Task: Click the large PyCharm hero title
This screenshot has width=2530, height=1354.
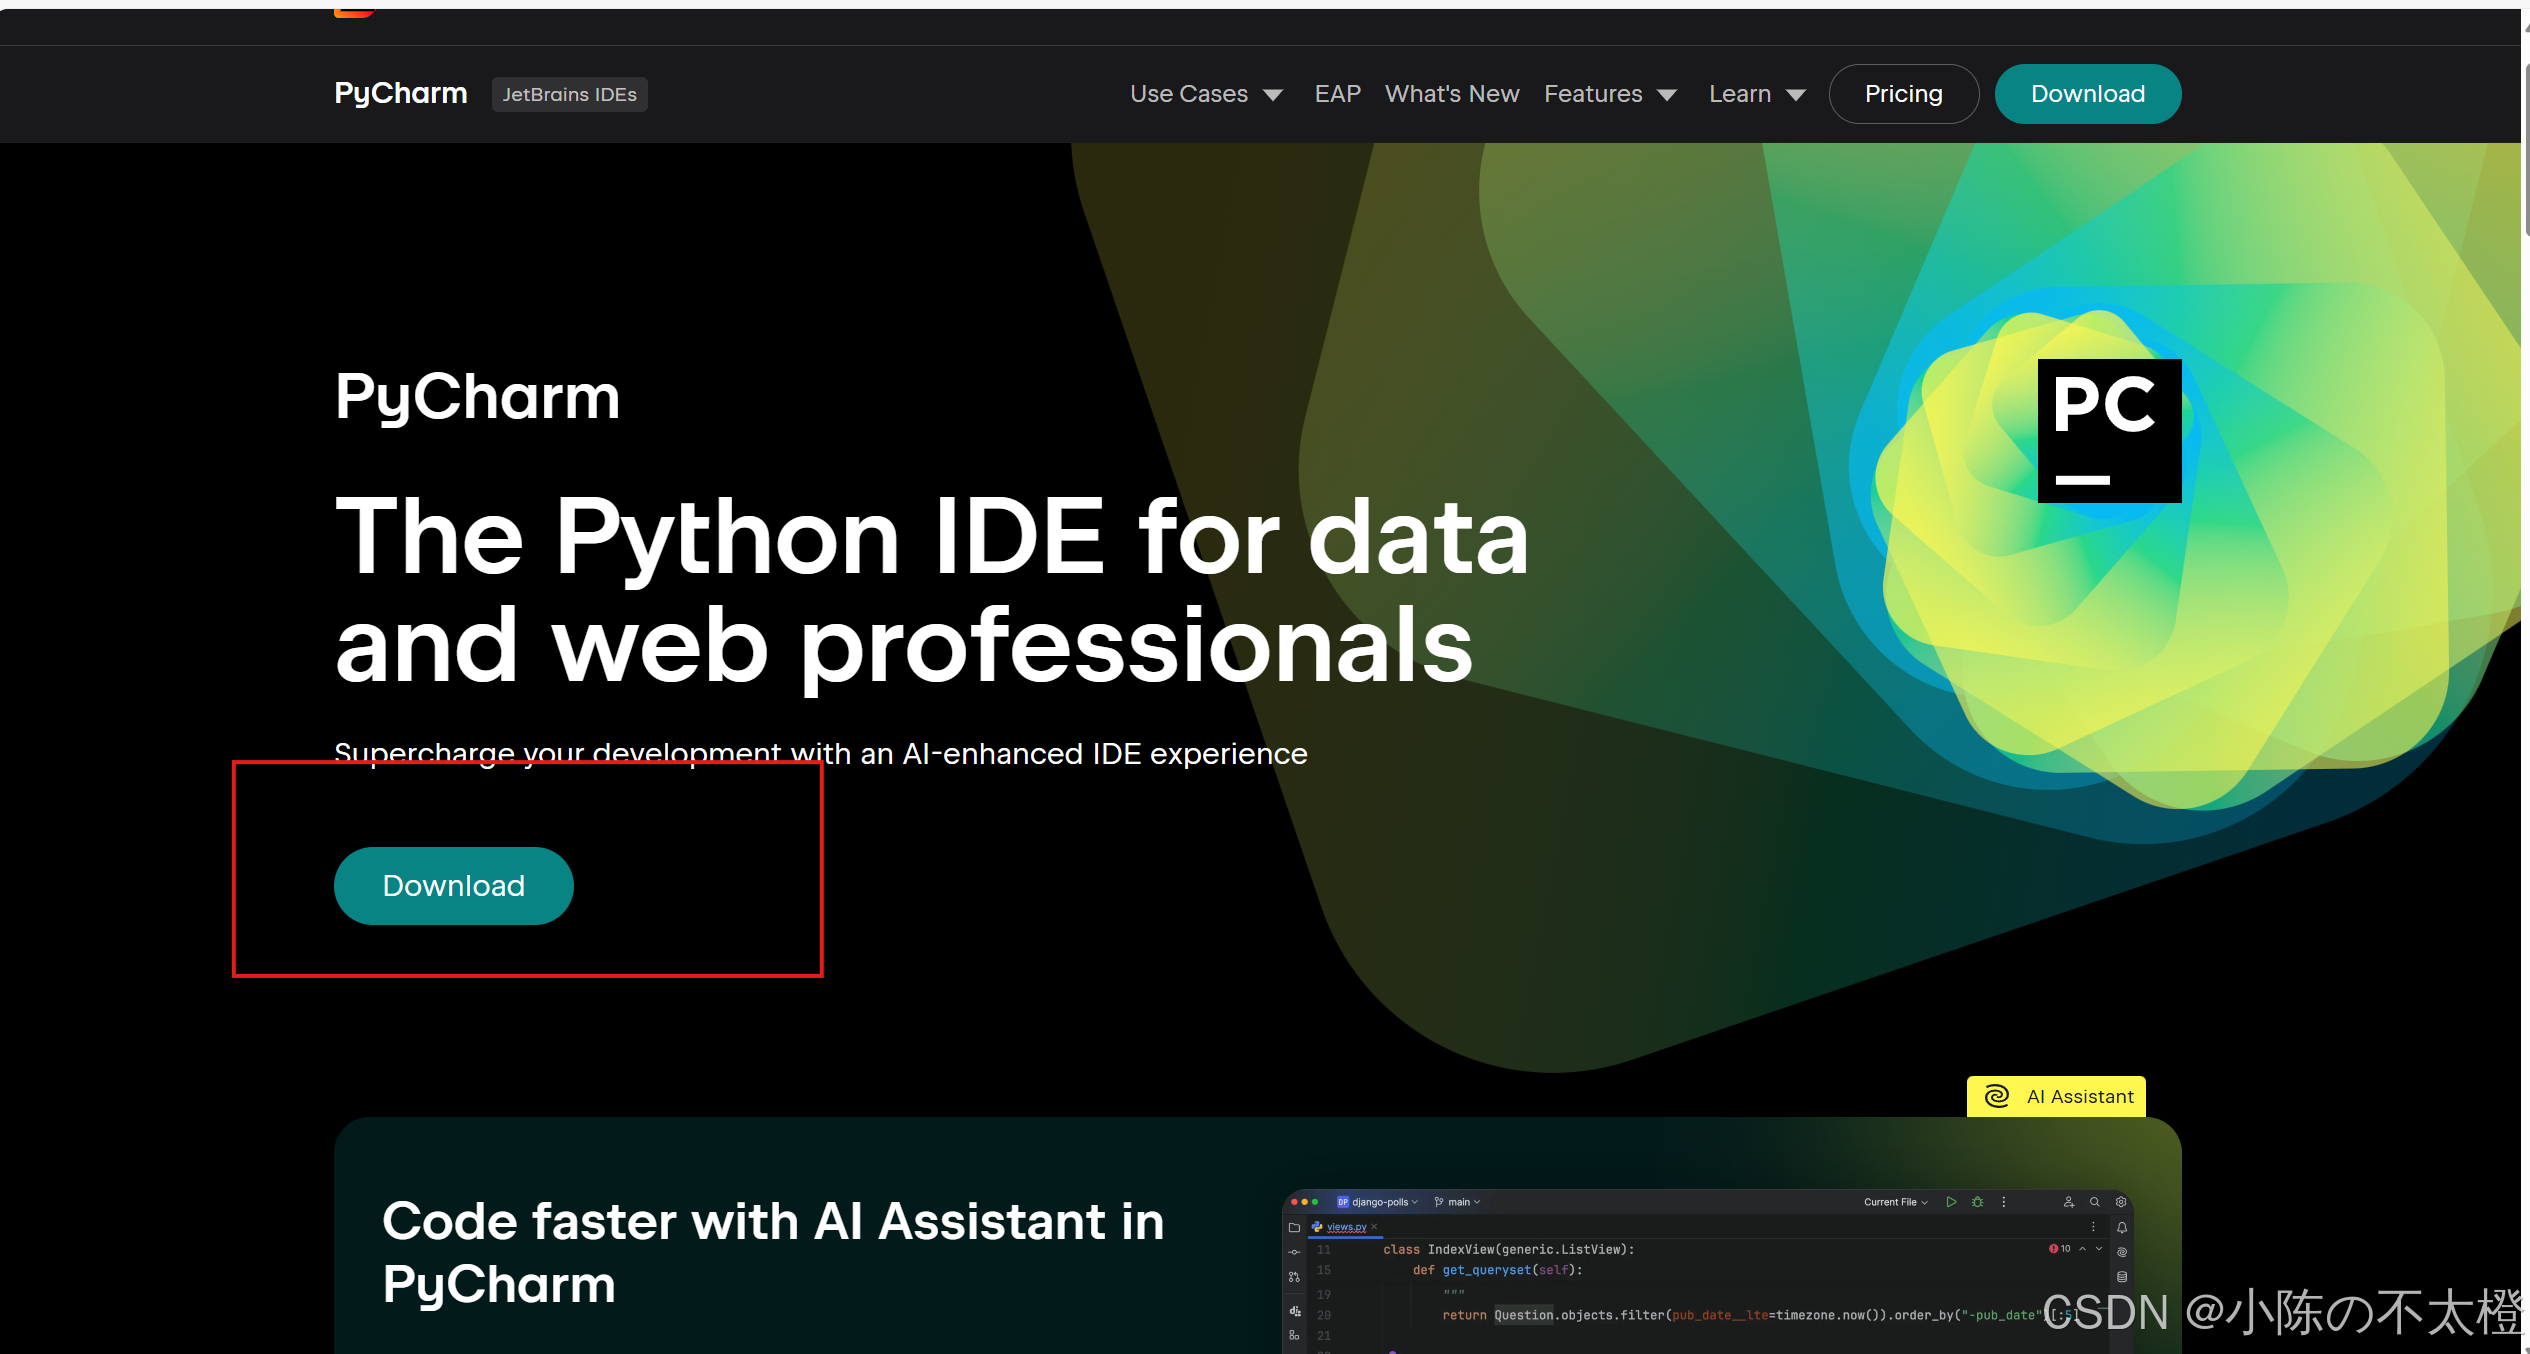Action: [477, 398]
